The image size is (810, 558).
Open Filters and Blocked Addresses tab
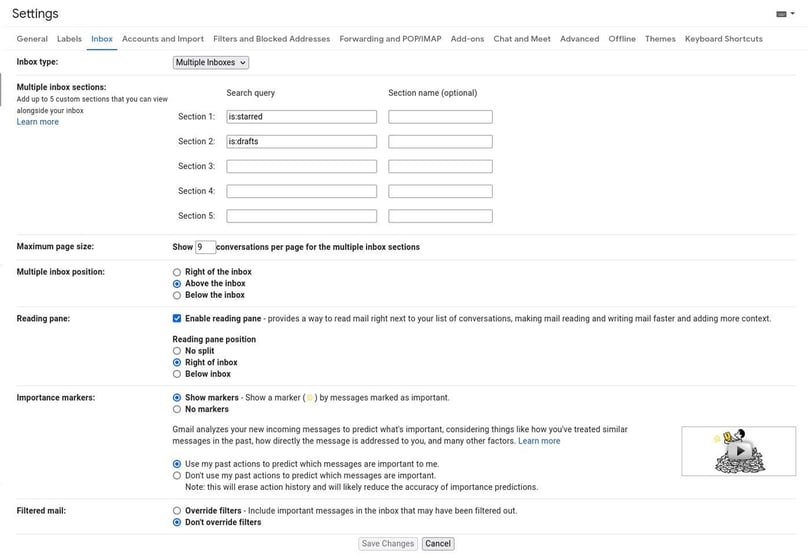click(x=271, y=39)
